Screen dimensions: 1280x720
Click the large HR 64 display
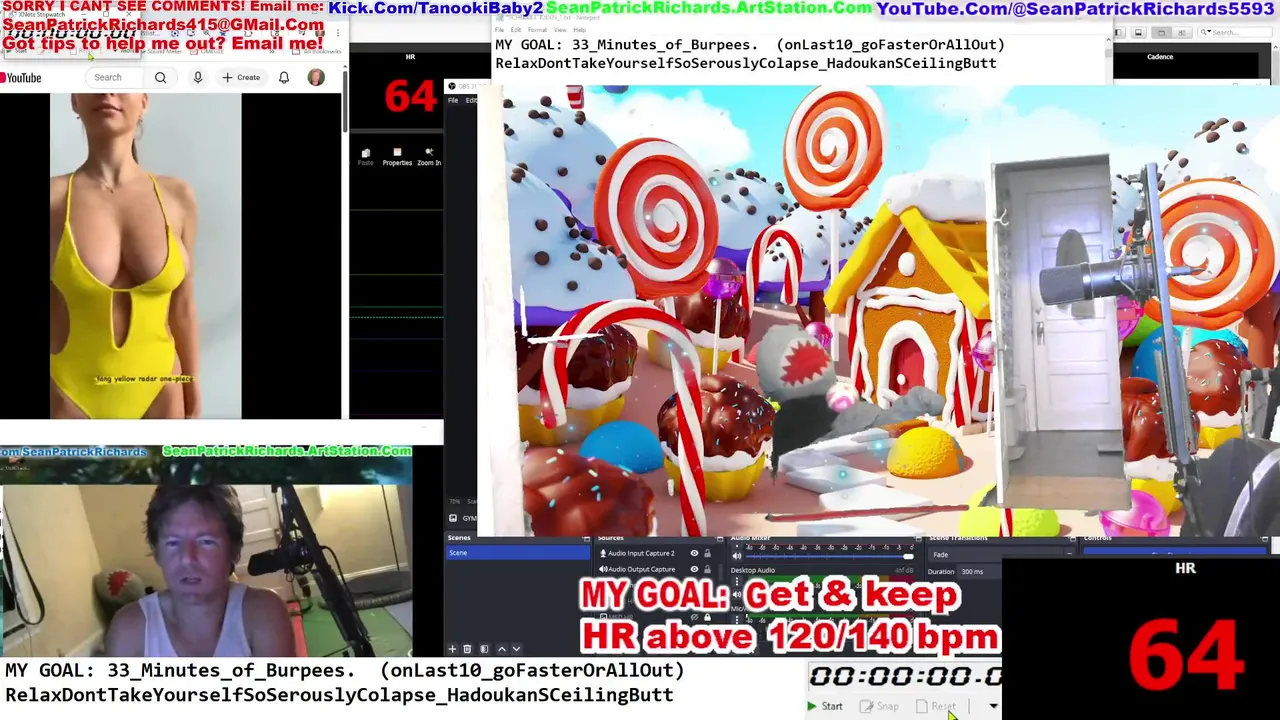coord(1186,655)
